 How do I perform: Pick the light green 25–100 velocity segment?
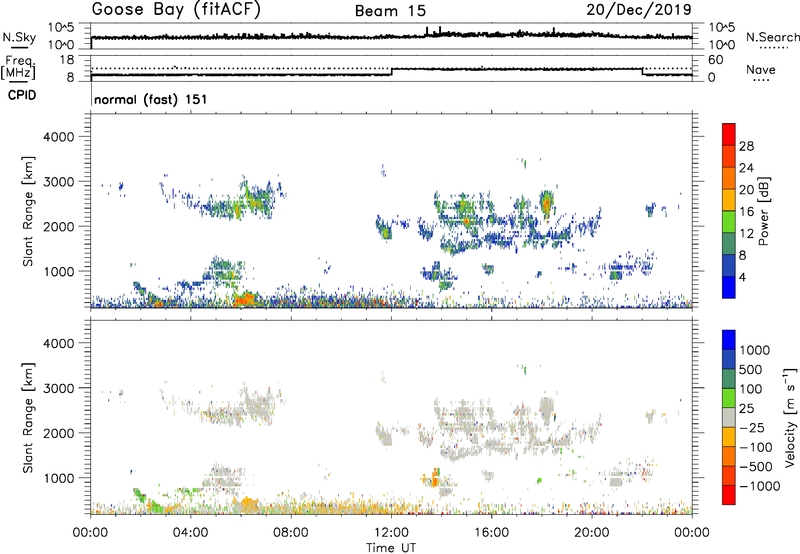point(729,398)
